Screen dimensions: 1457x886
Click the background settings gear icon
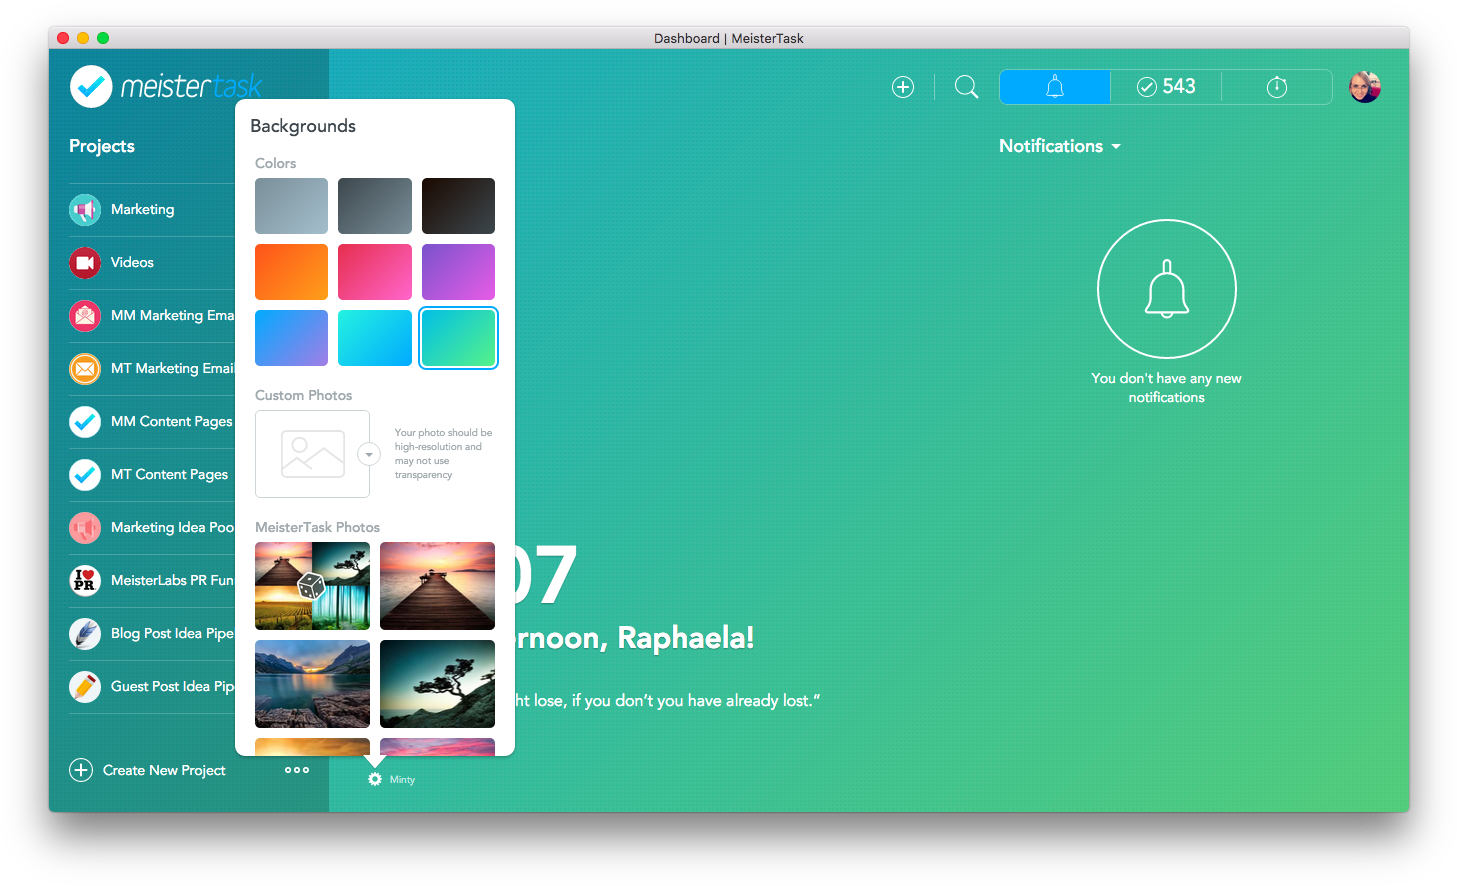375,779
